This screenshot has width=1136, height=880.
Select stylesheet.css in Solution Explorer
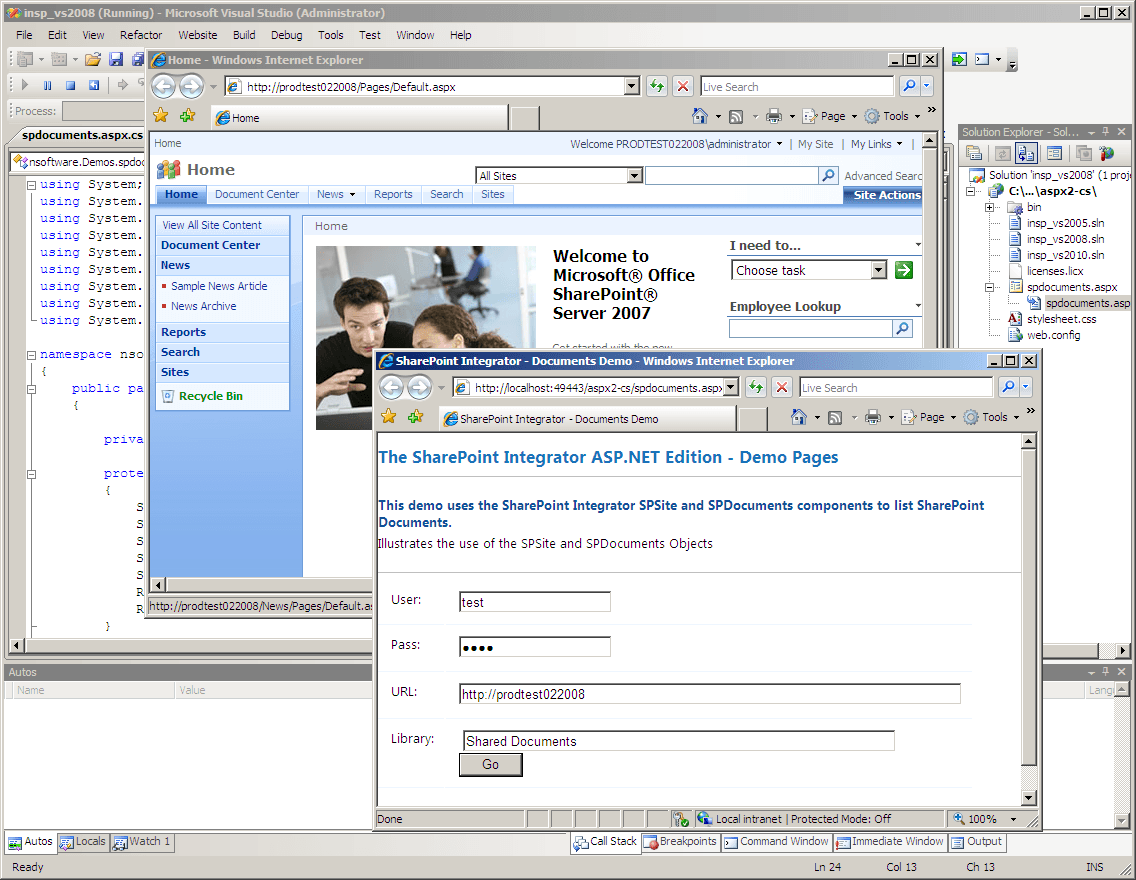click(1061, 319)
